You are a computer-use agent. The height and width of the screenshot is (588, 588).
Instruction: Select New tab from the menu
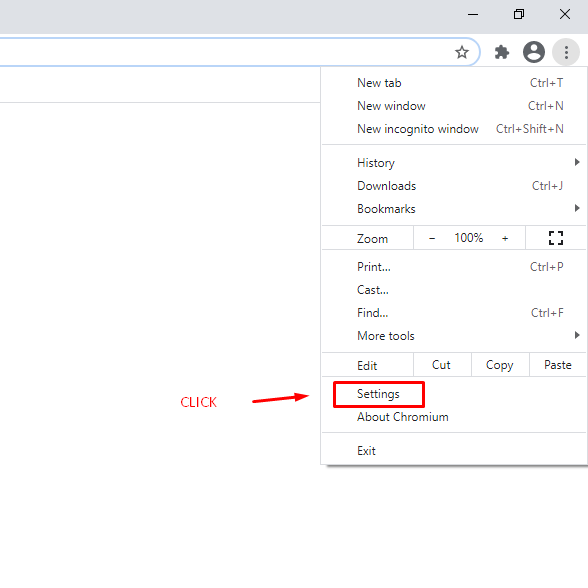tap(454, 83)
